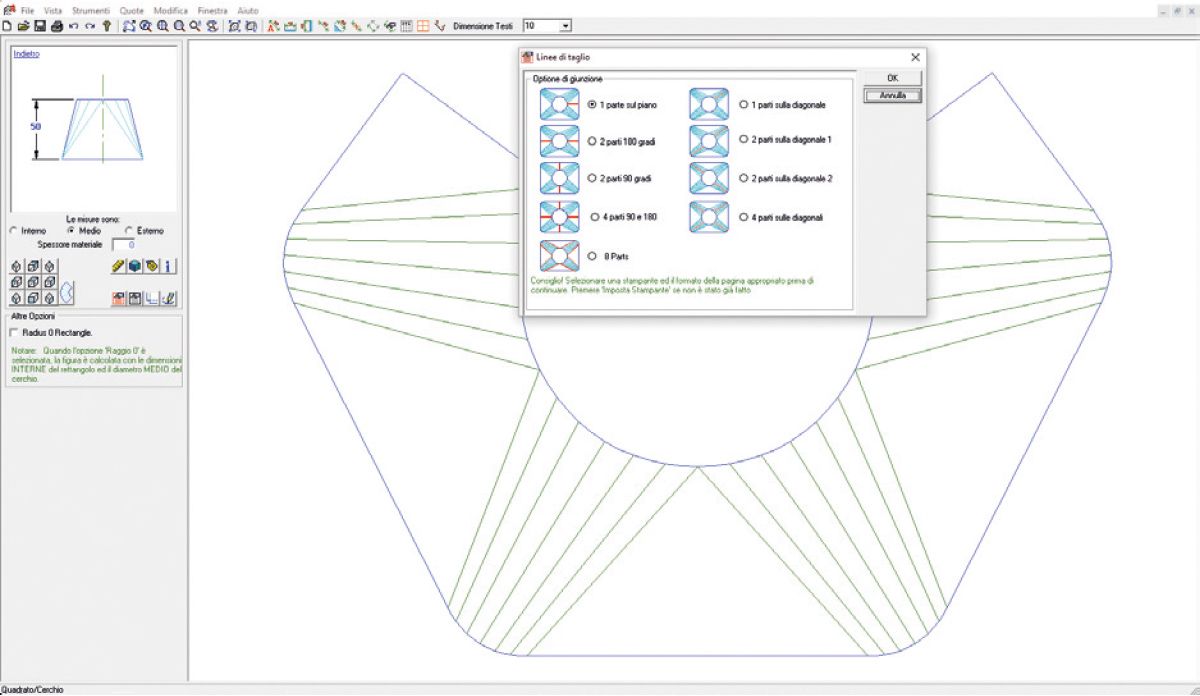This screenshot has width=1200, height=696.
Task: Open the Modifica menu
Action: [x=170, y=10]
